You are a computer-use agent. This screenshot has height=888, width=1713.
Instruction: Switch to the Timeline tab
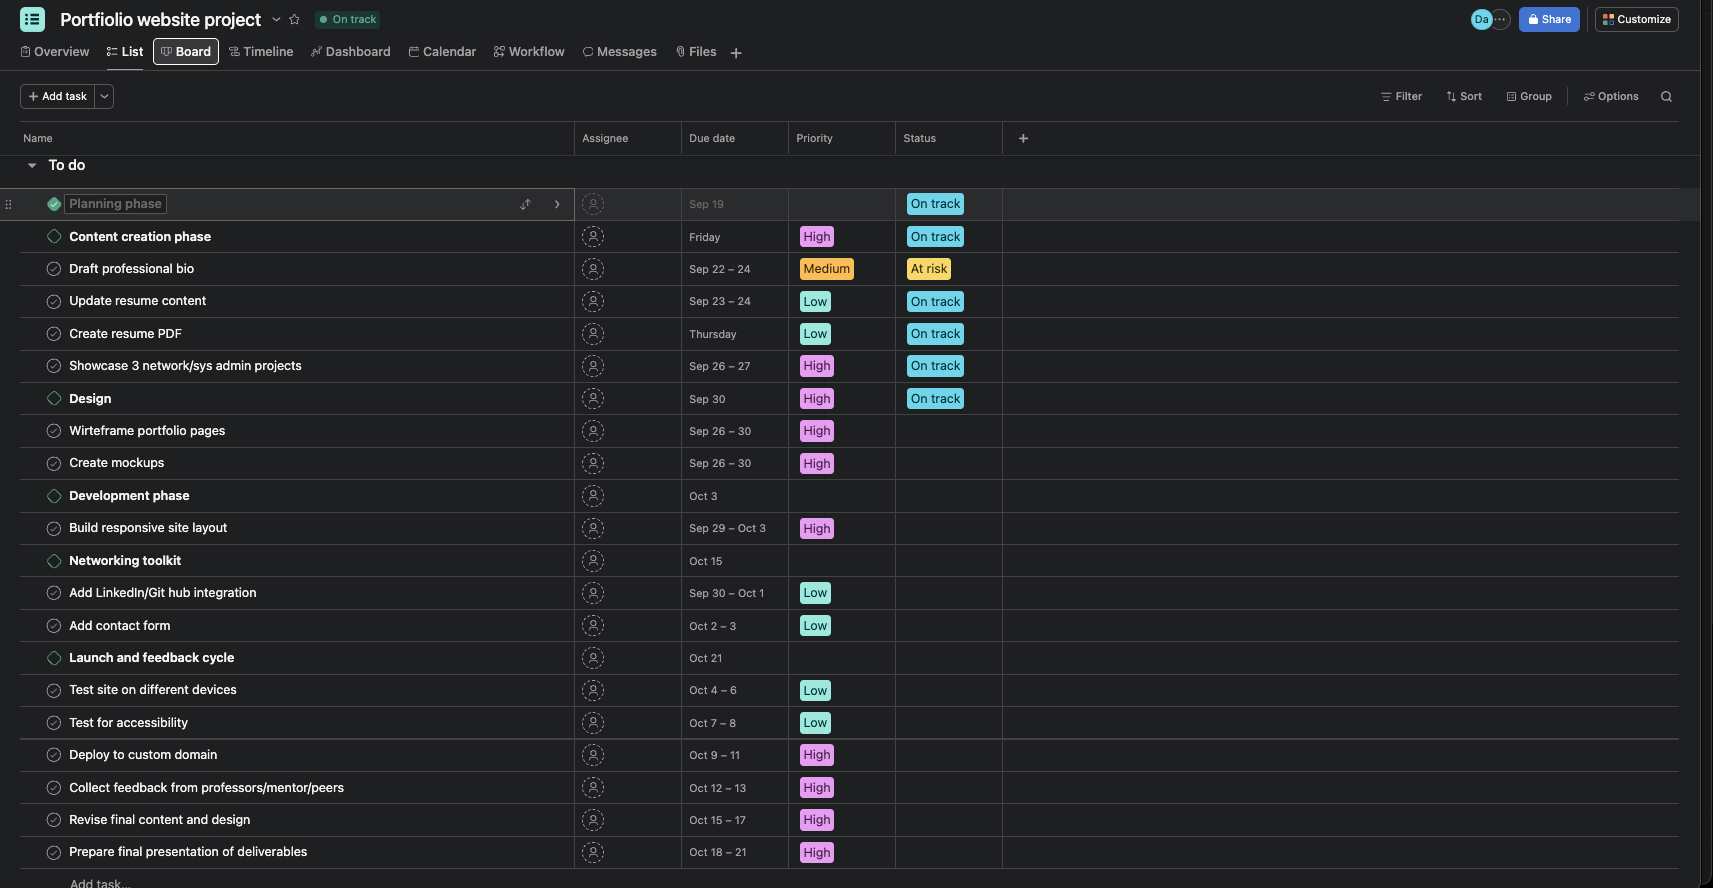click(x=261, y=52)
